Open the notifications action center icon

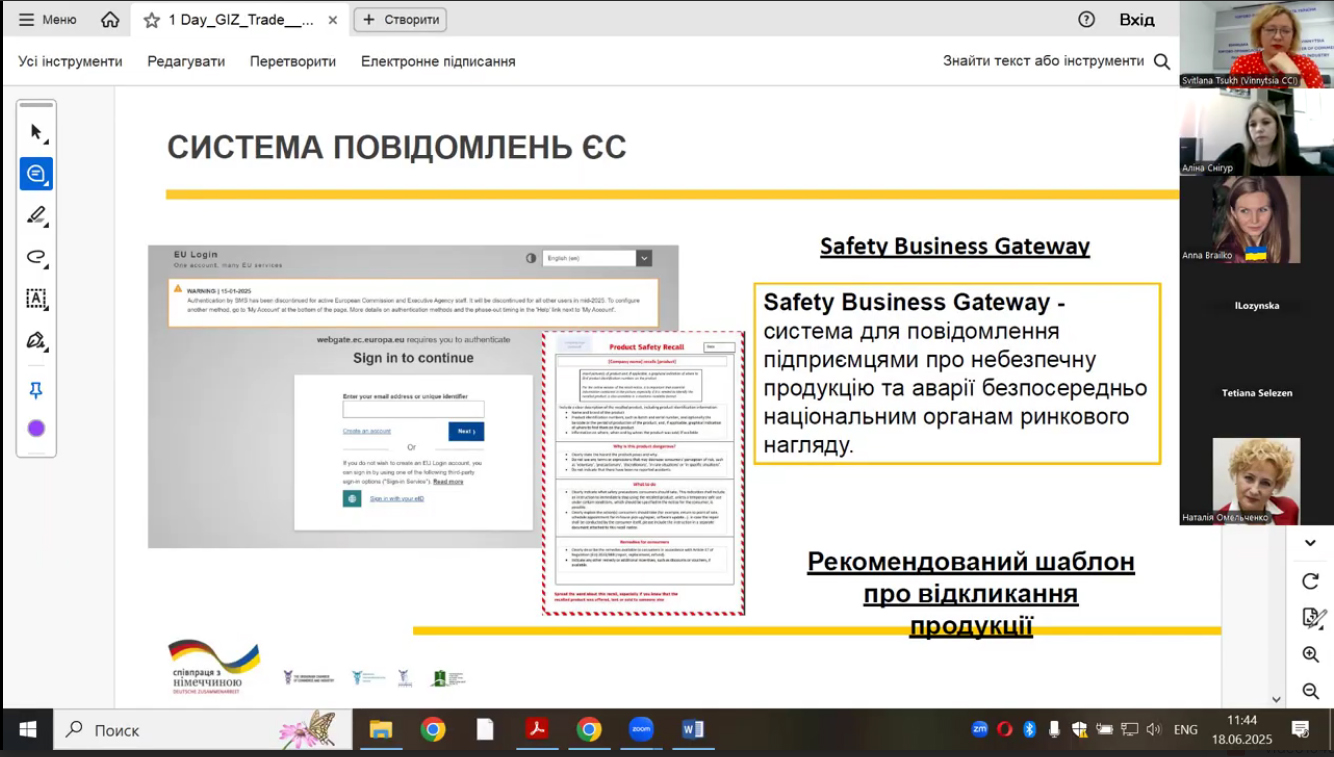[x=1301, y=729]
